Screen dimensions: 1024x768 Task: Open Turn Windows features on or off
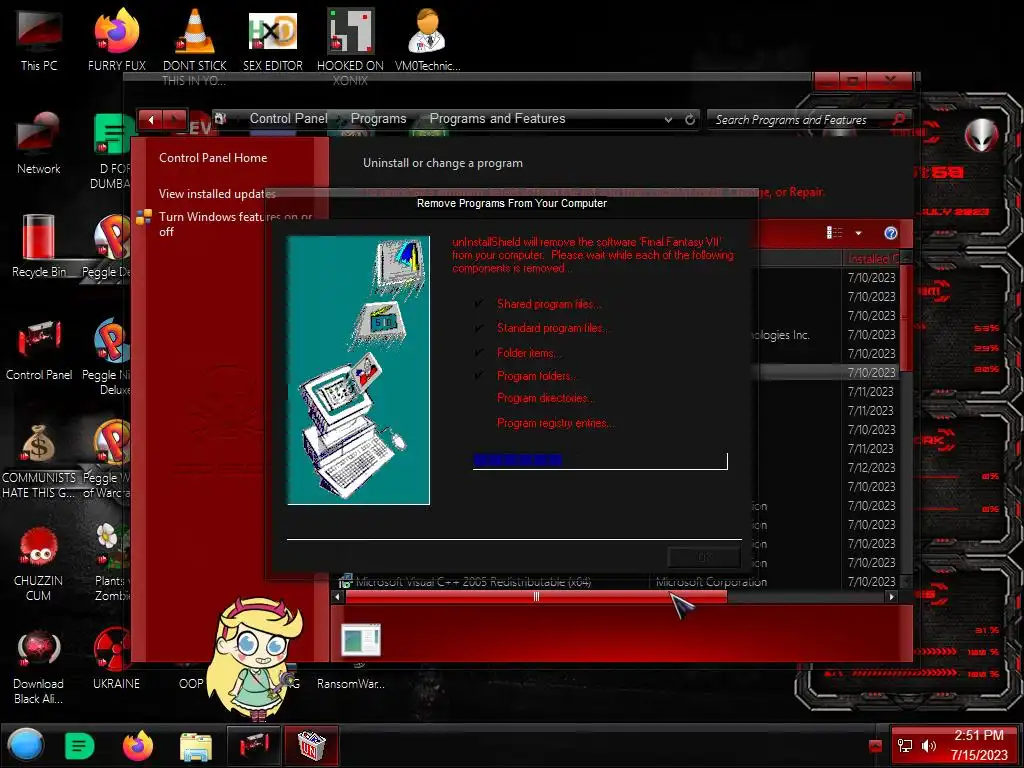pyautogui.click(x=235, y=224)
